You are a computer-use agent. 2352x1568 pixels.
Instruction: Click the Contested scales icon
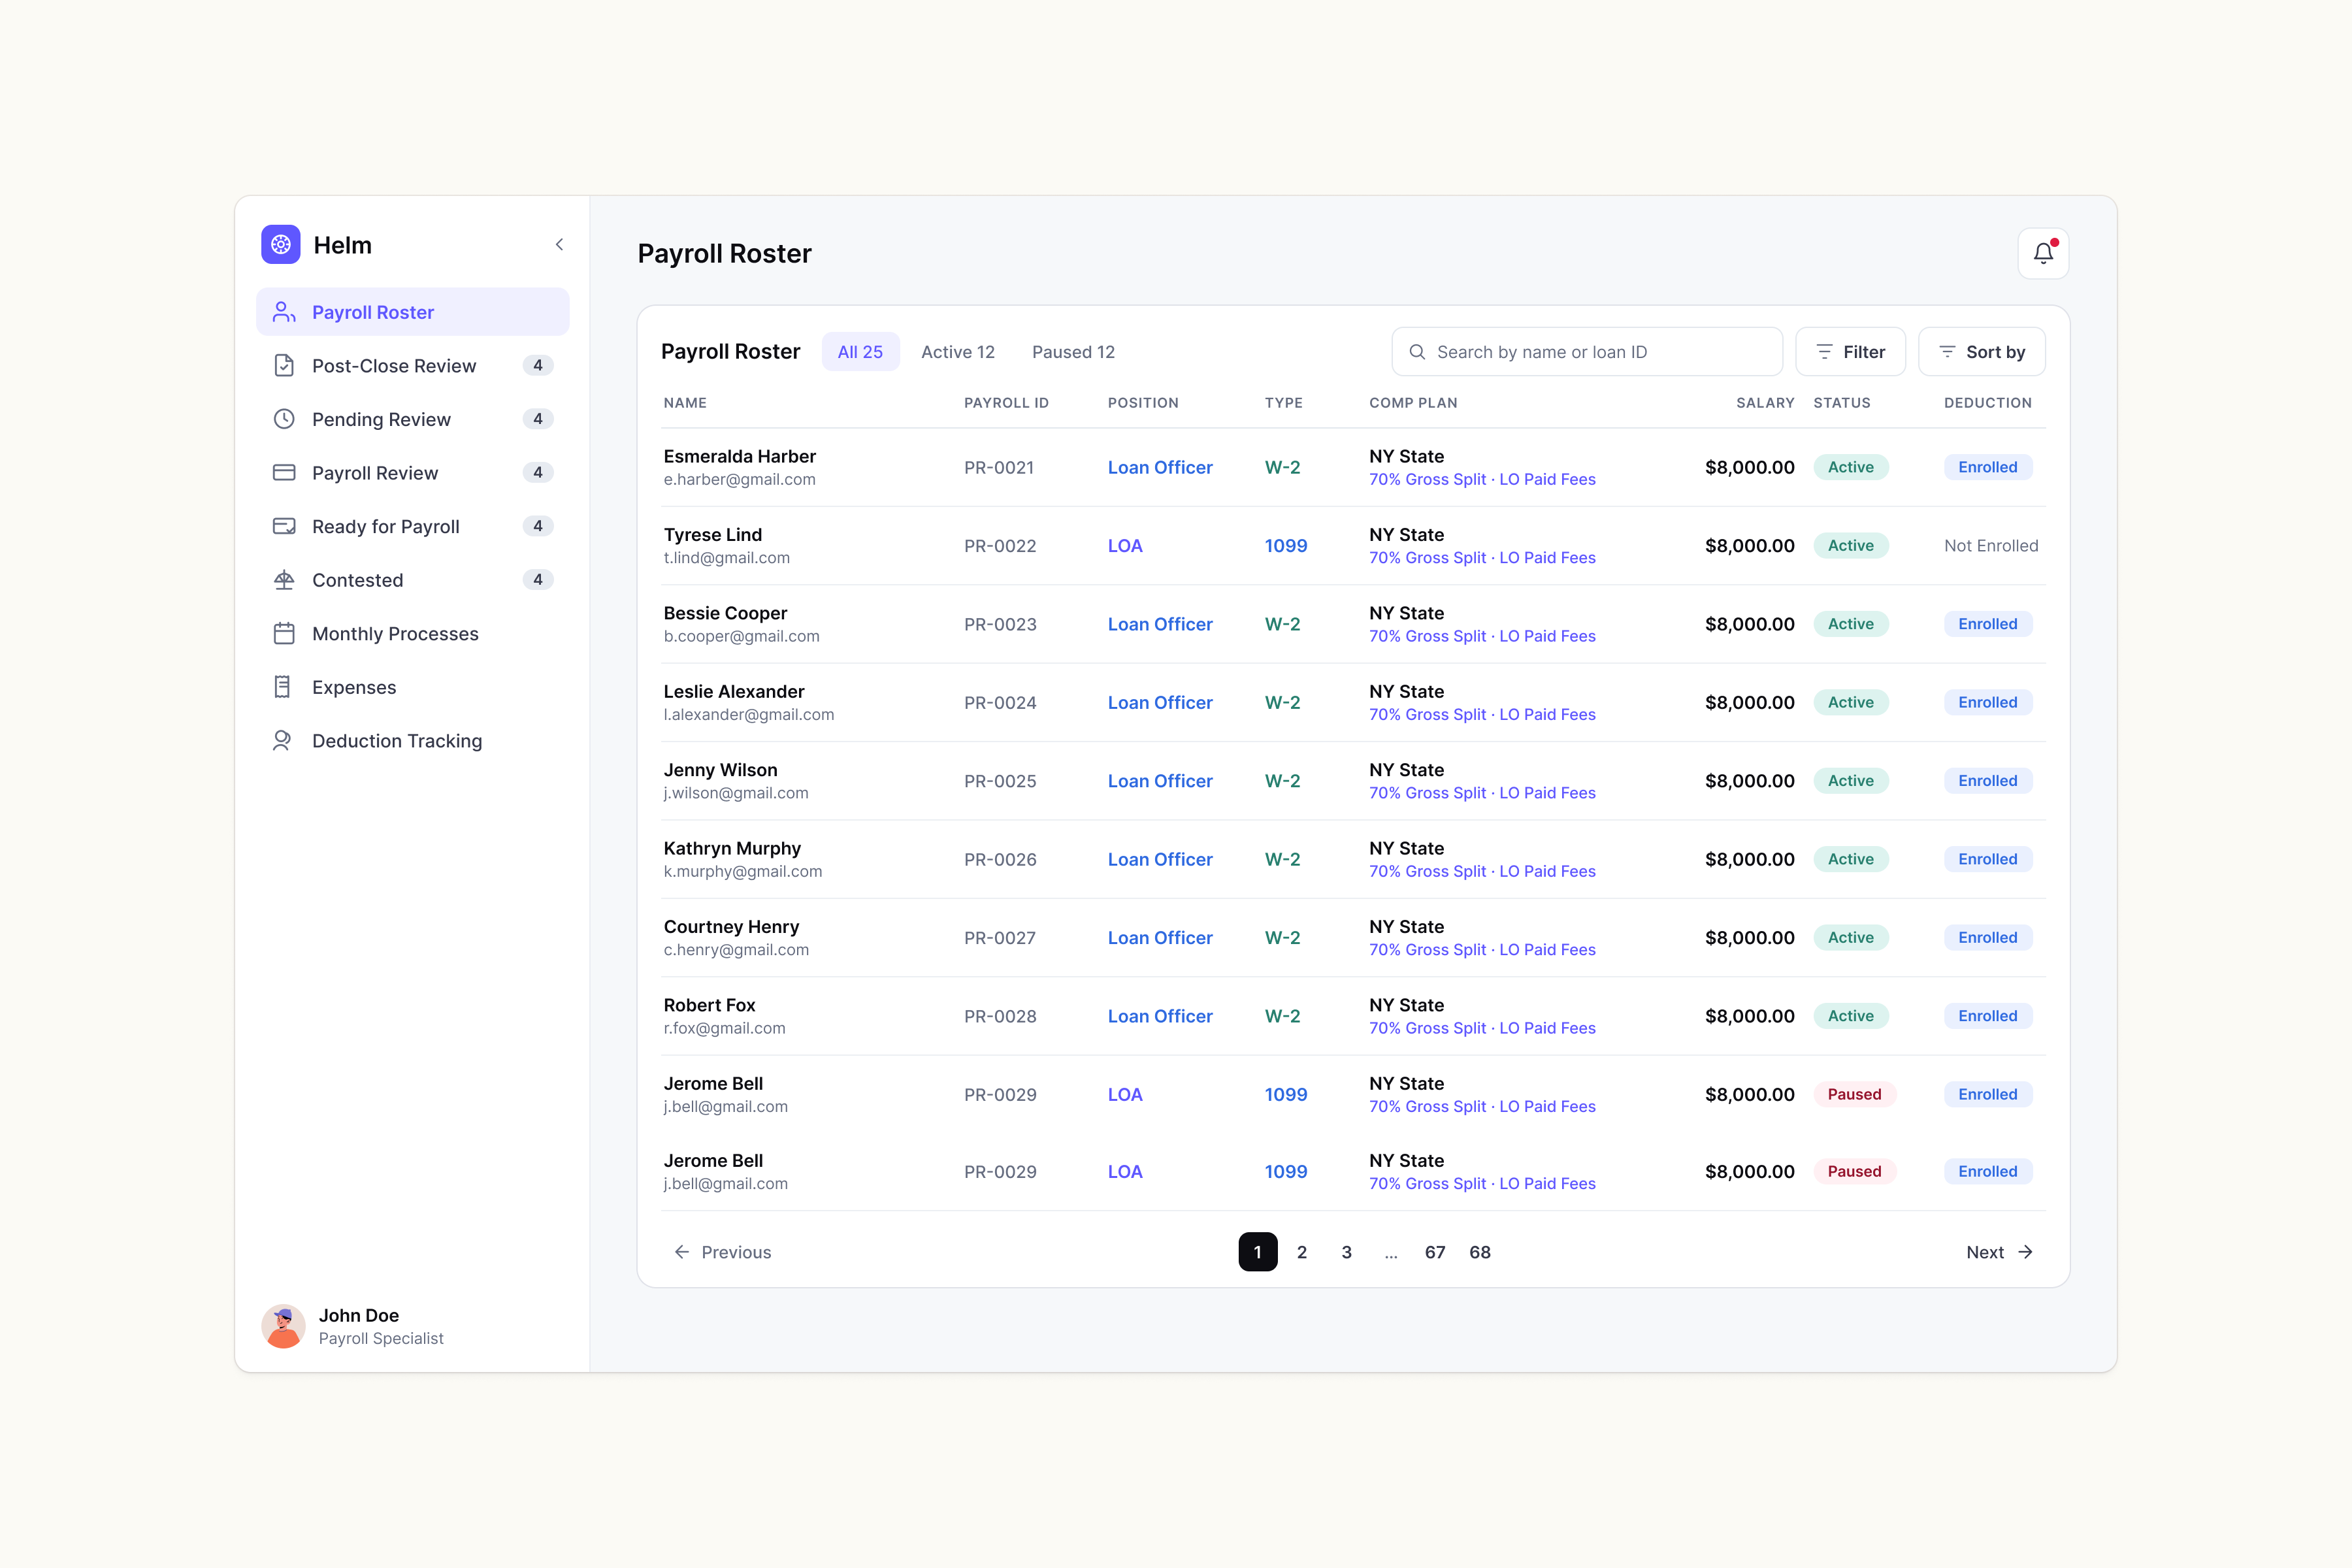pos(284,580)
